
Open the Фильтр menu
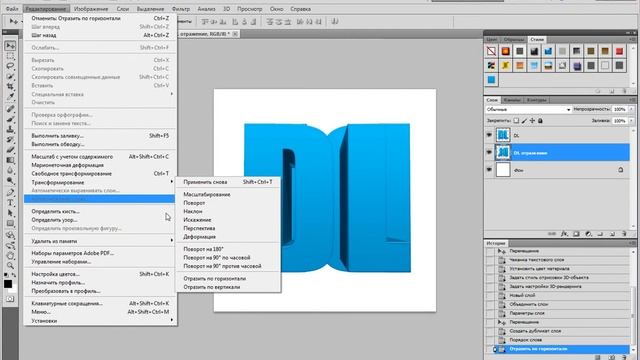(180, 9)
